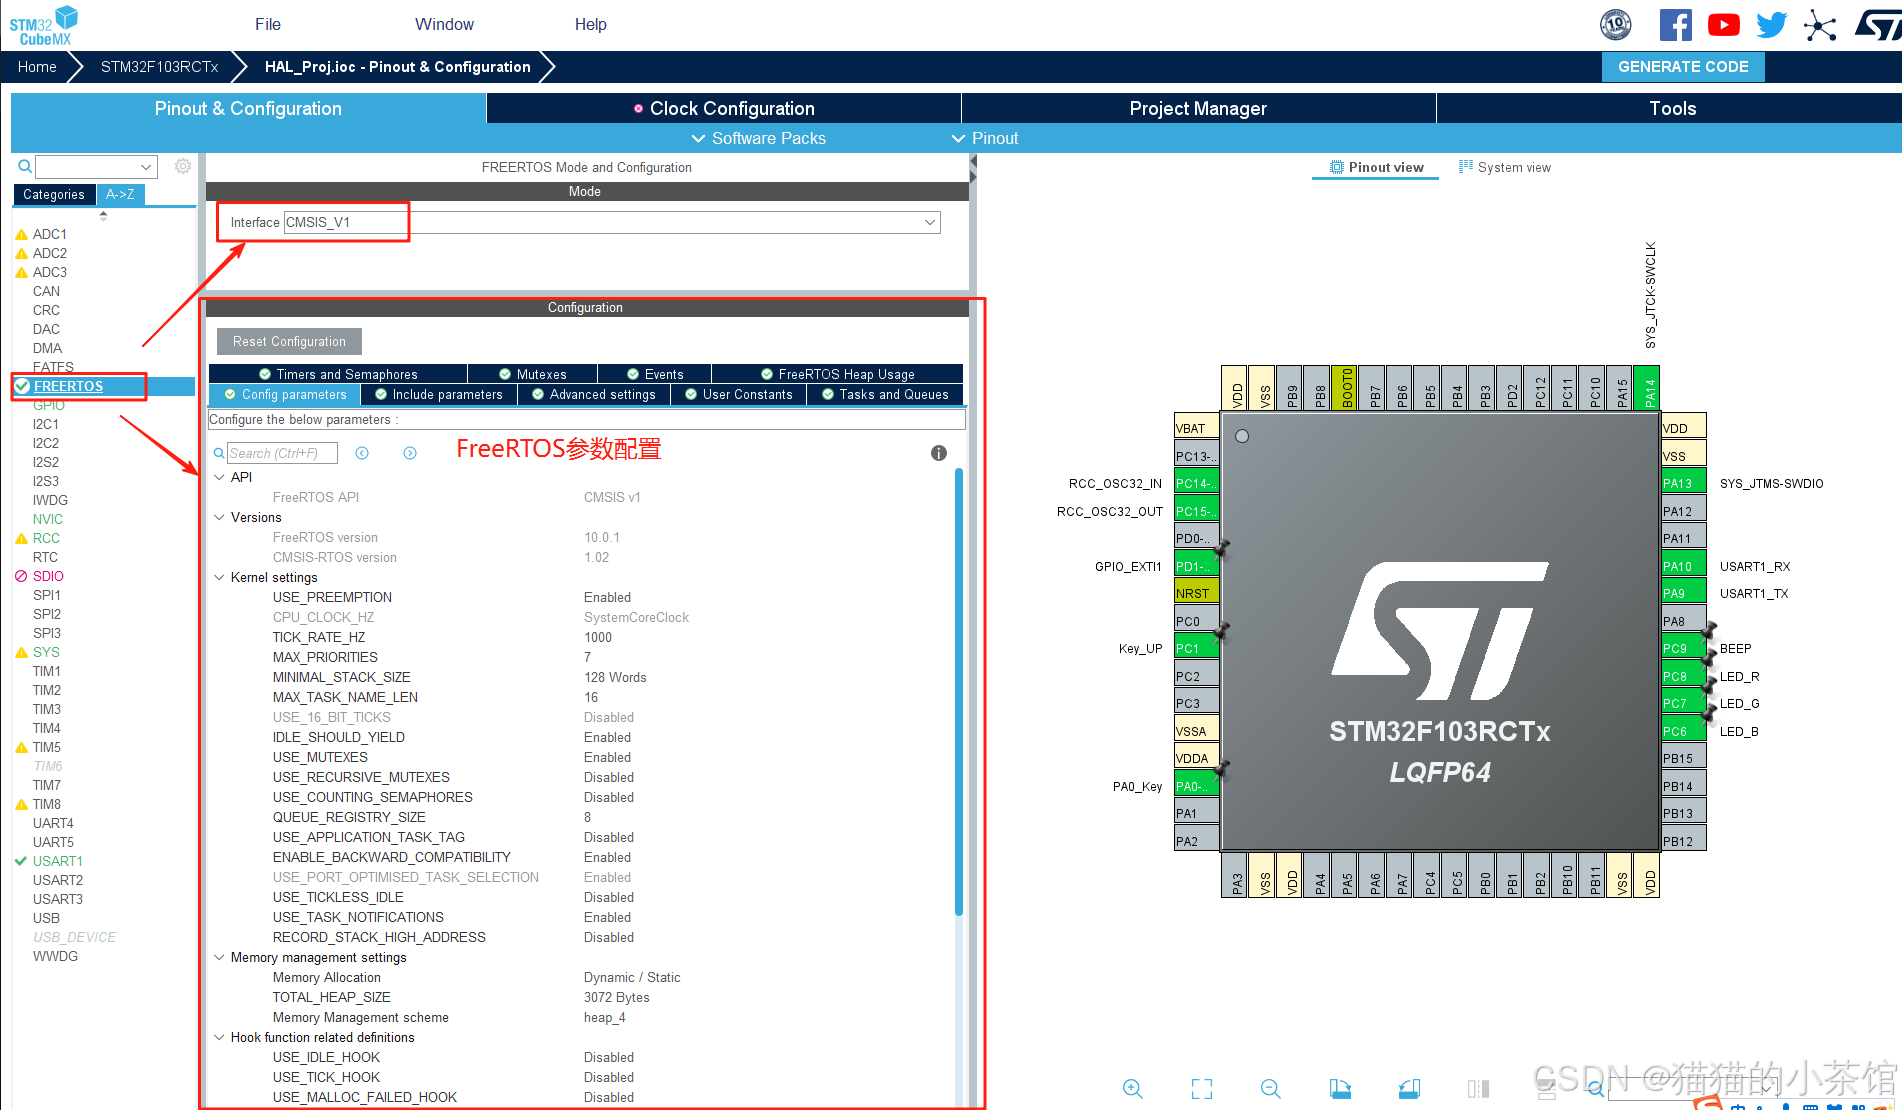1902x1110 pixels.
Task: Click the parameter Search (Ctrl+F) field
Action: click(x=282, y=453)
